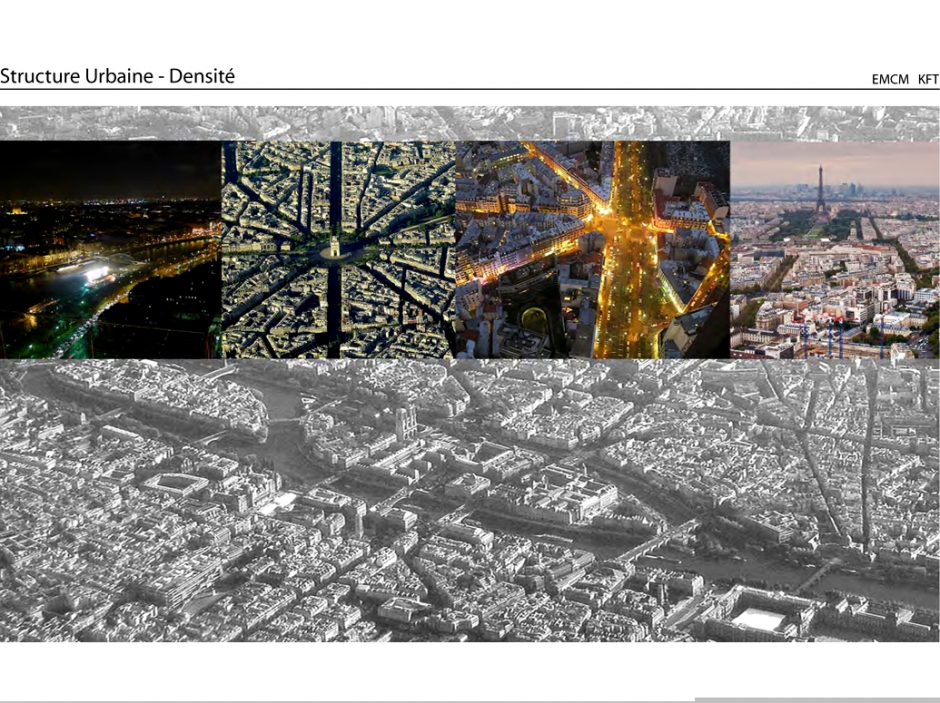Image resolution: width=940 pixels, height=703 pixels.
Task: Click the KFT label in the header
Action: (928, 79)
